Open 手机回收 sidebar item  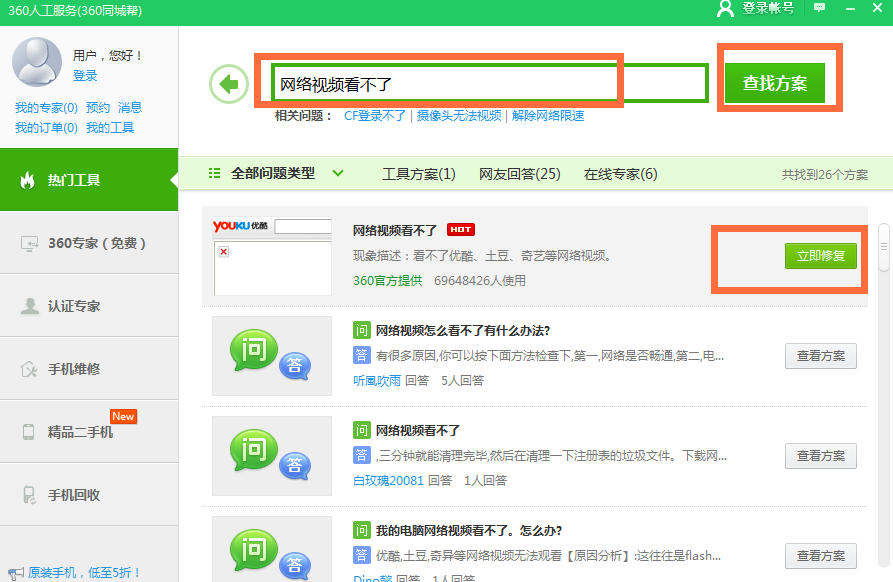(x=89, y=494)
